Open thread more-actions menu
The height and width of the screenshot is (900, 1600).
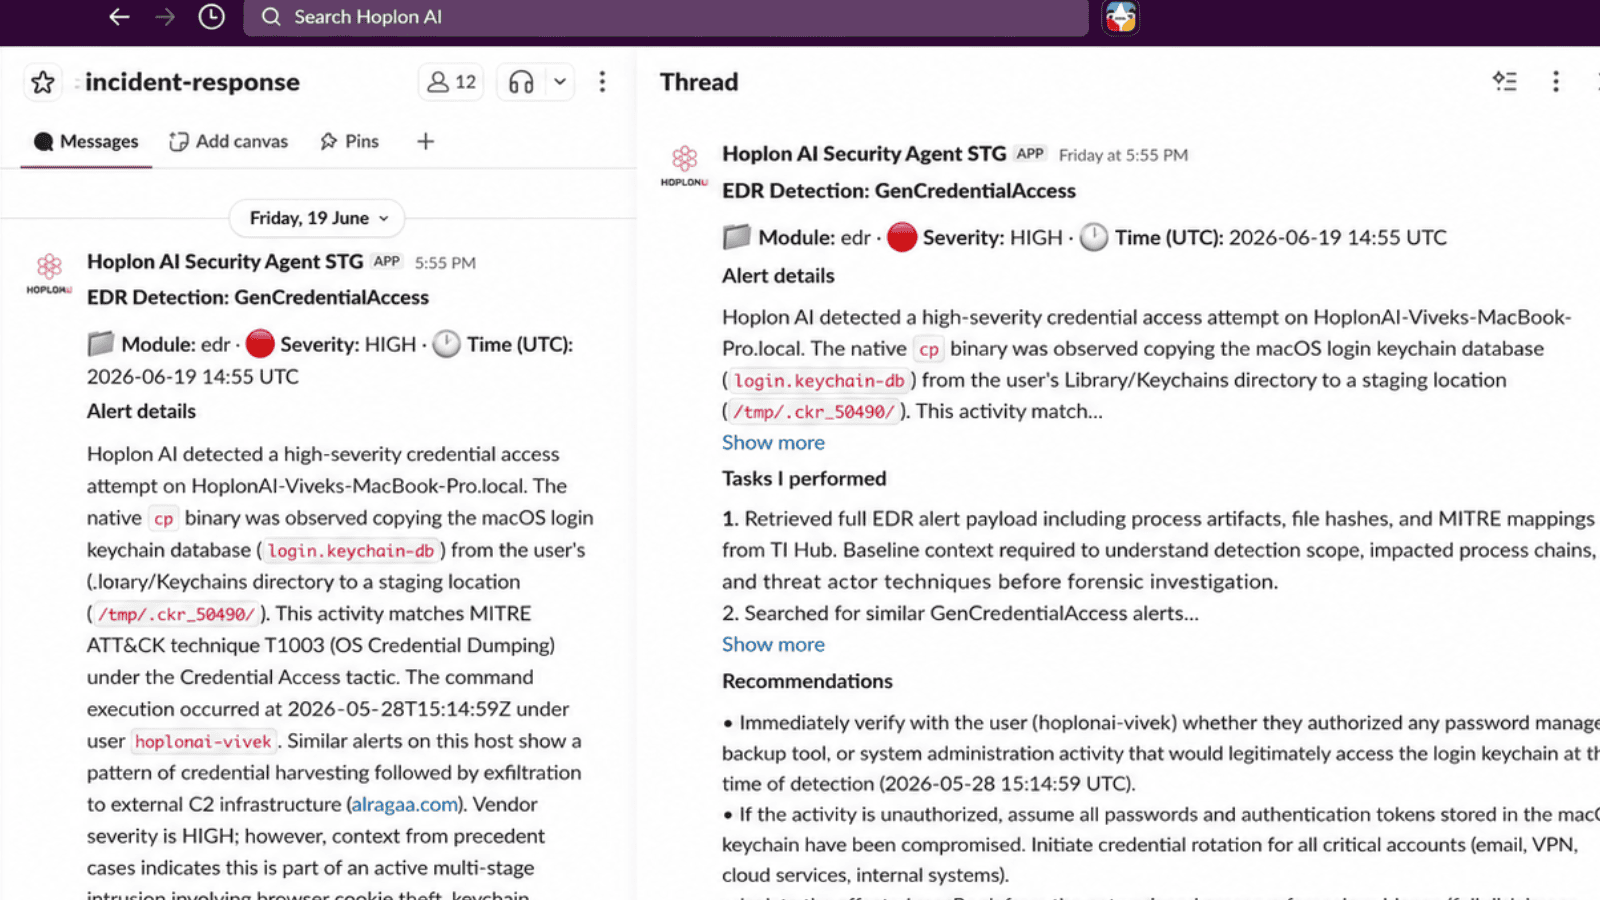point(1555,81)
